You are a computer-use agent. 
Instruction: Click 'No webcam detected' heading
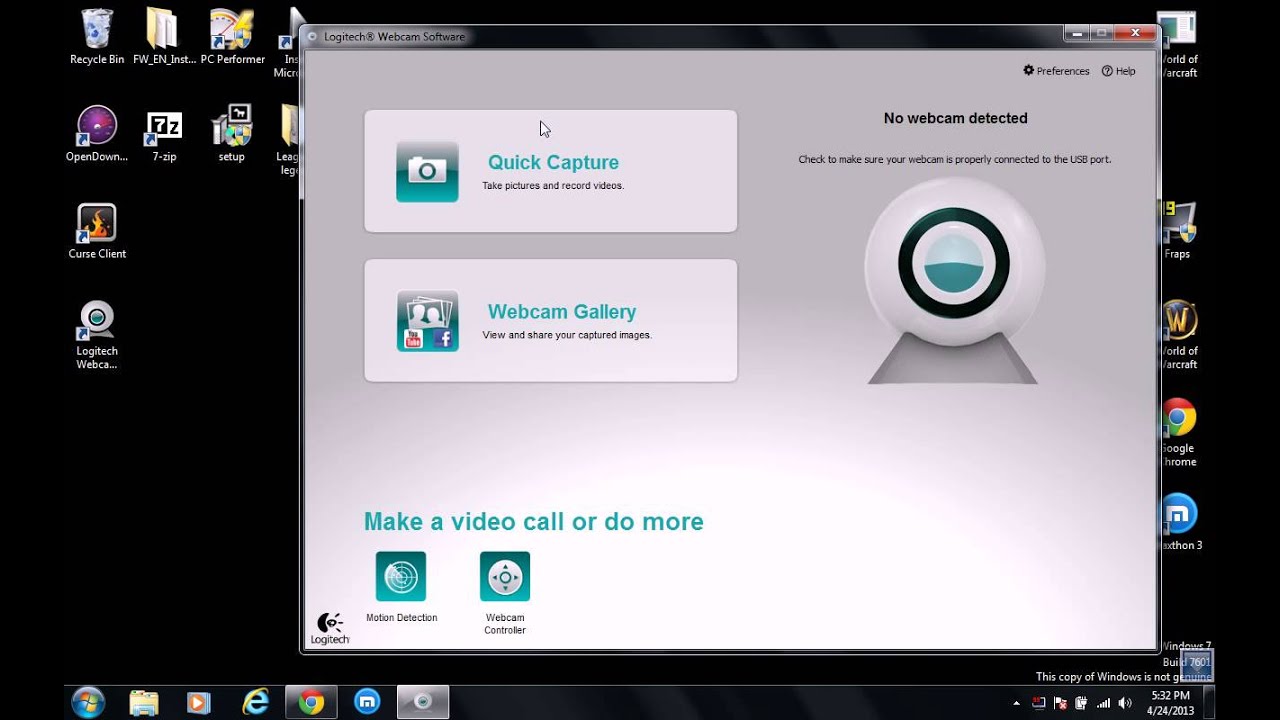pyautogui.click(x=955, y=118)
